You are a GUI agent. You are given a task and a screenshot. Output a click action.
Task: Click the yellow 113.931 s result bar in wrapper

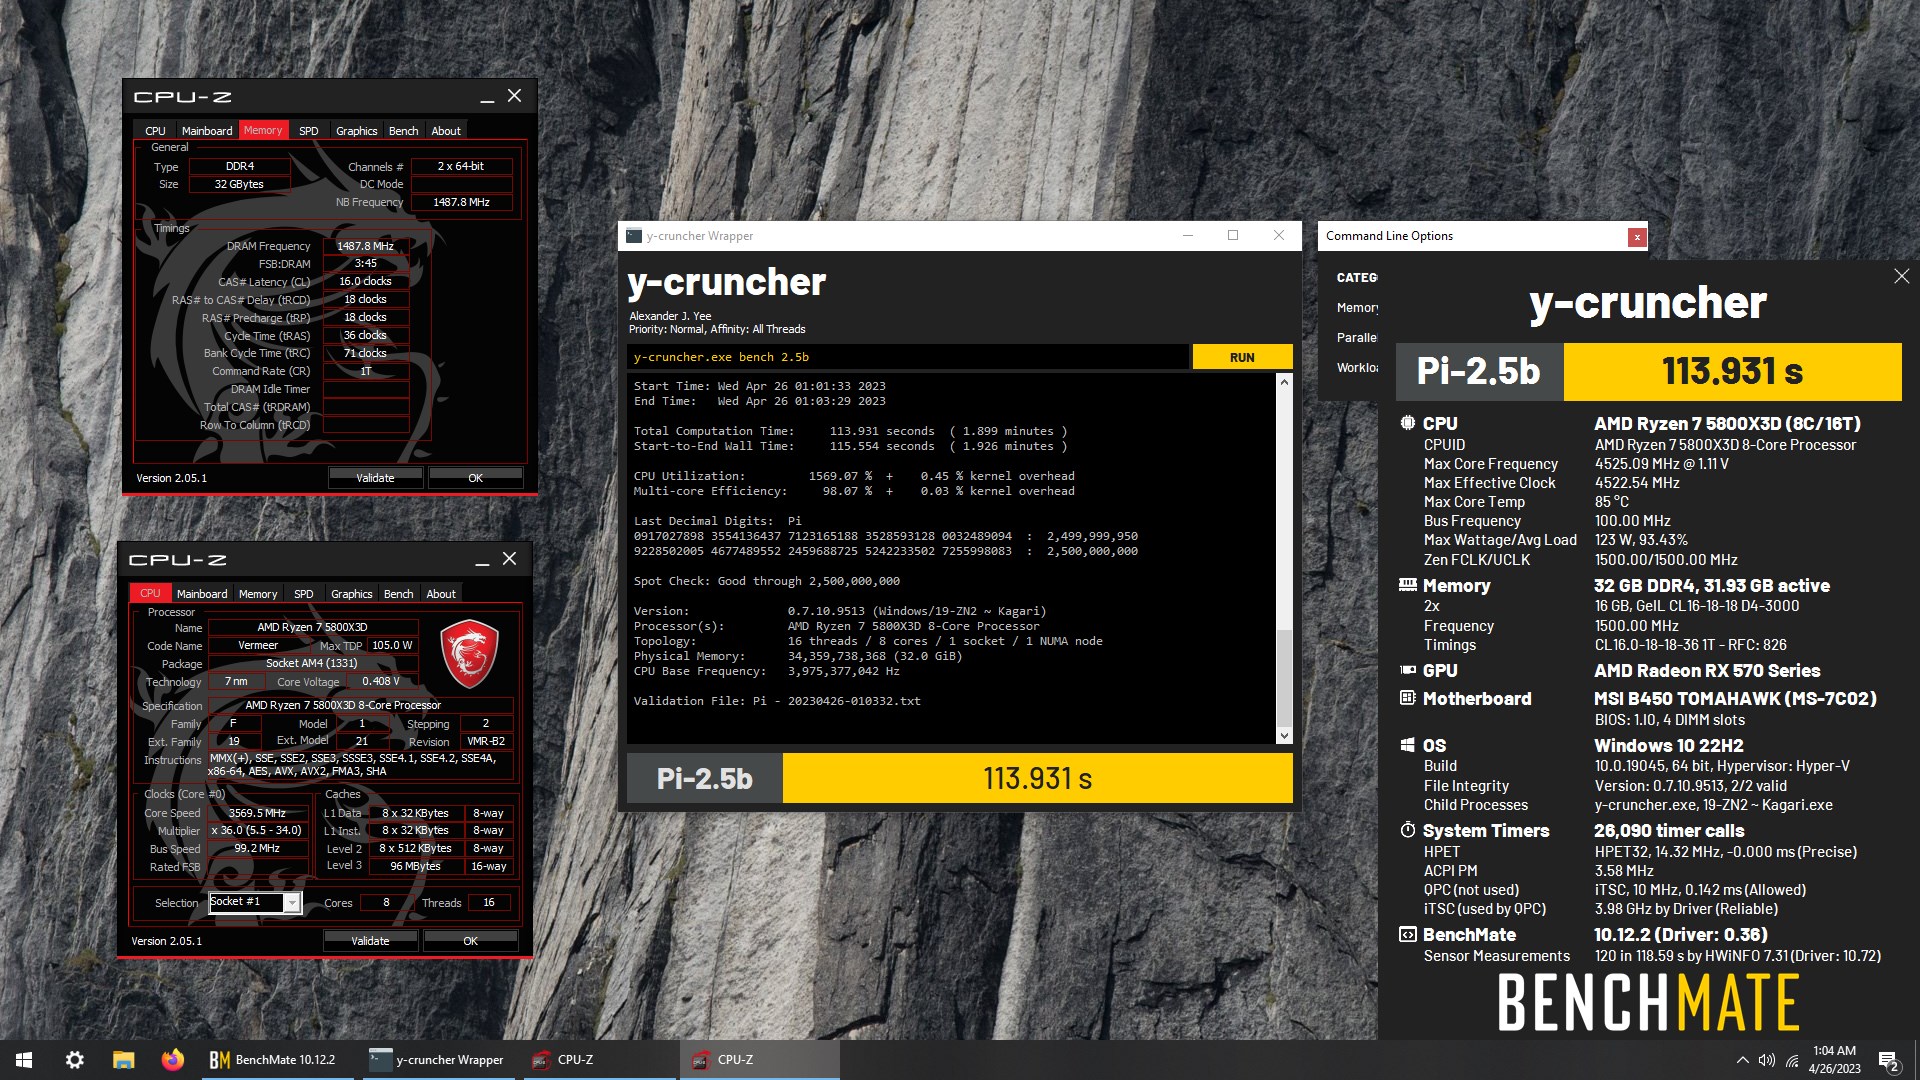1037,778
